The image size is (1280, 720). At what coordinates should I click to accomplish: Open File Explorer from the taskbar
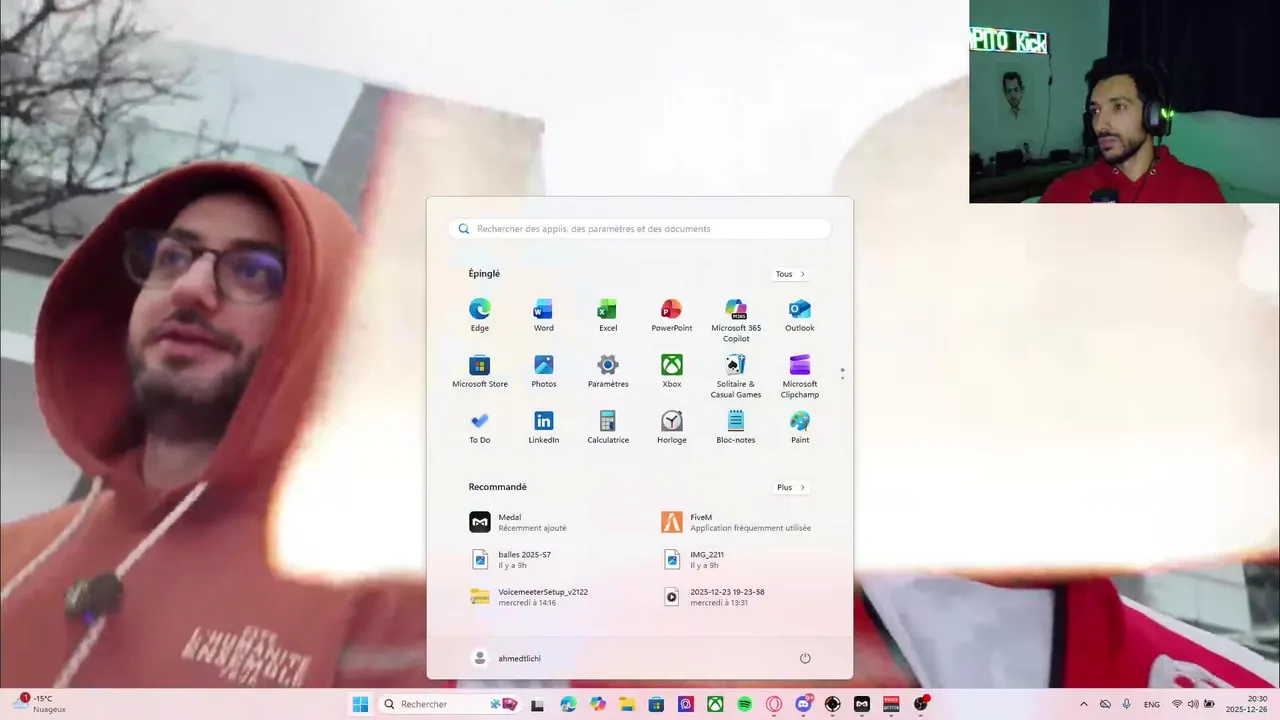[627, 704]
